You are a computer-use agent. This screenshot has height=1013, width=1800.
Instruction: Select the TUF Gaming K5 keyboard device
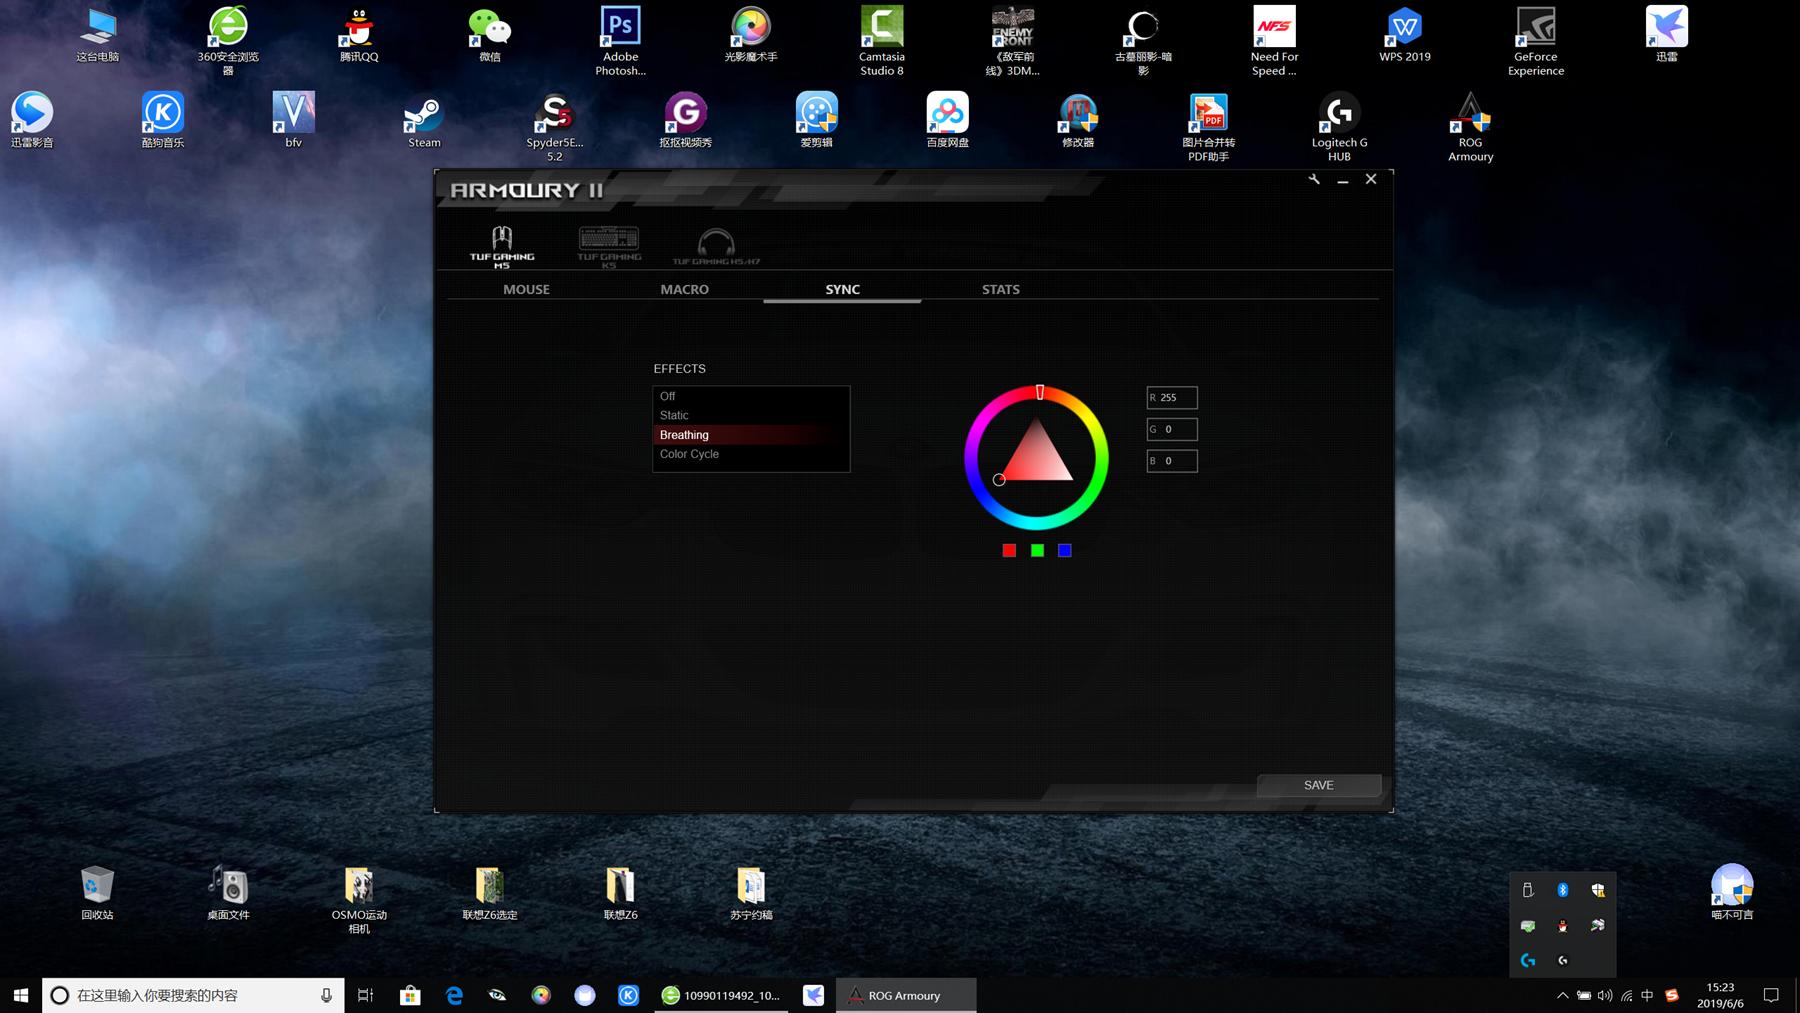point(609,247)
